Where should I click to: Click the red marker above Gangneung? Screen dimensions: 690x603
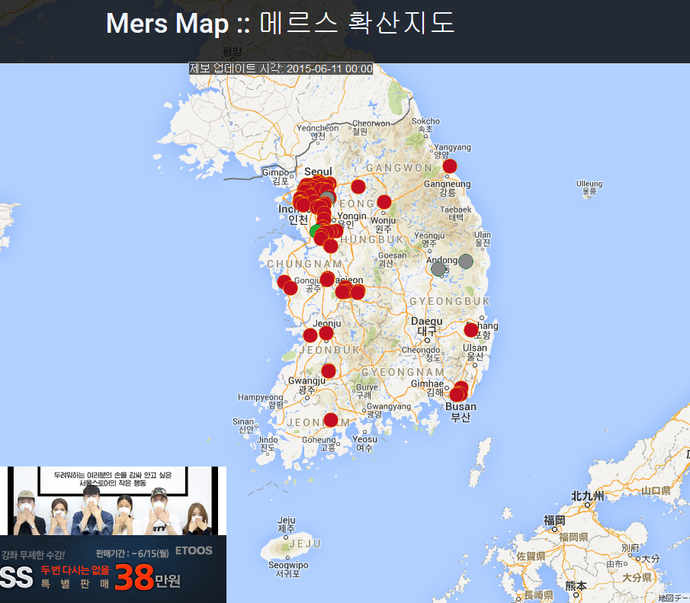tap(449, 166)
